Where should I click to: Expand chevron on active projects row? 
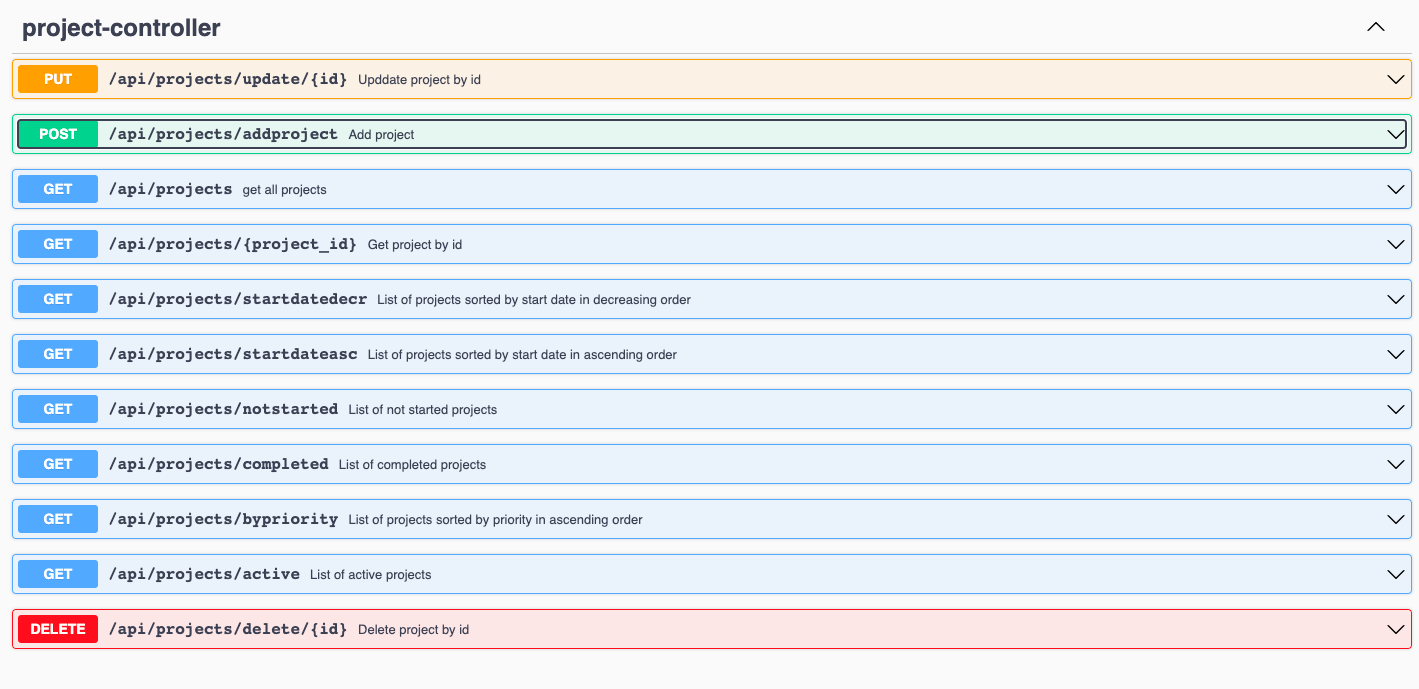[1396, 574]
